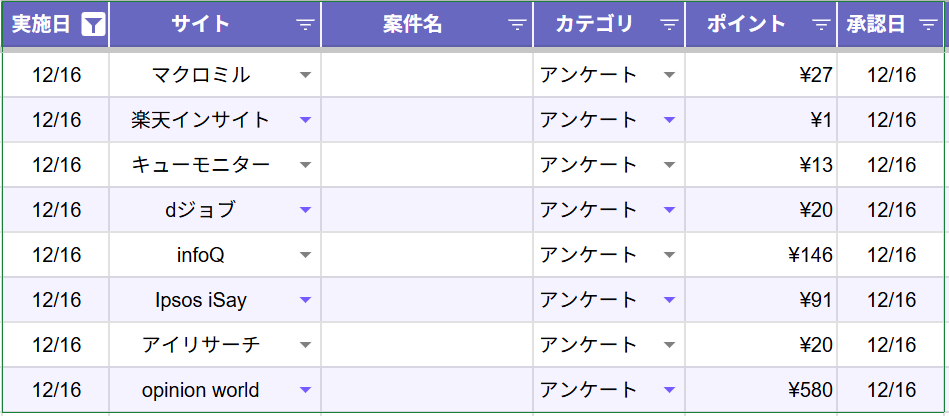Open the ポイント column filter menu

coord(821,25)
